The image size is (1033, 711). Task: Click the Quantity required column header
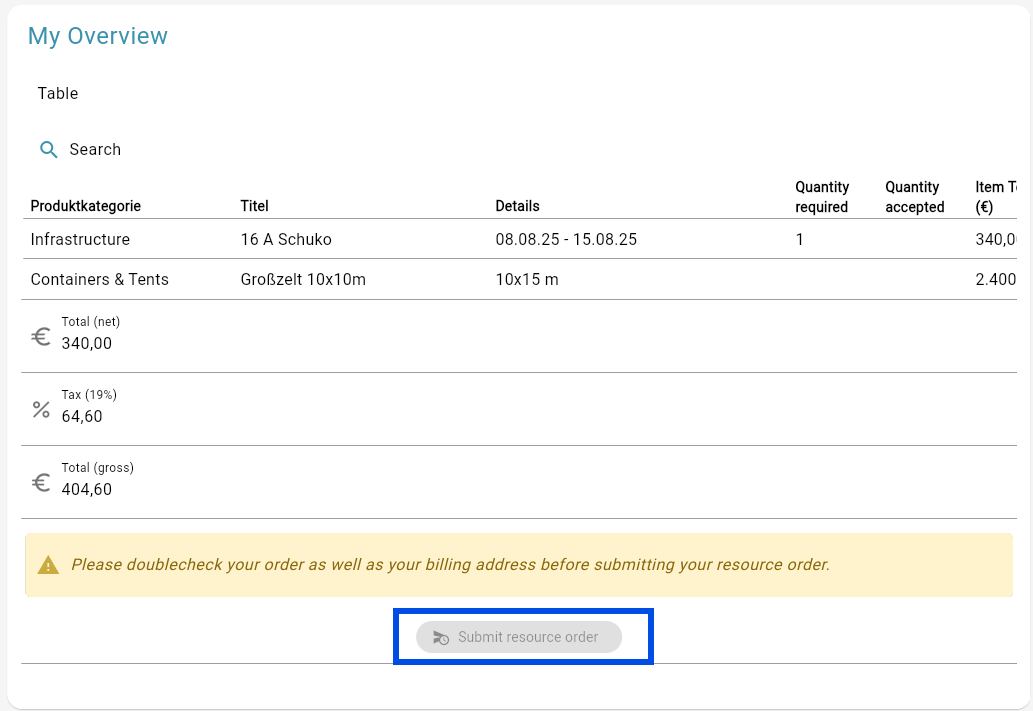[822, 197]
